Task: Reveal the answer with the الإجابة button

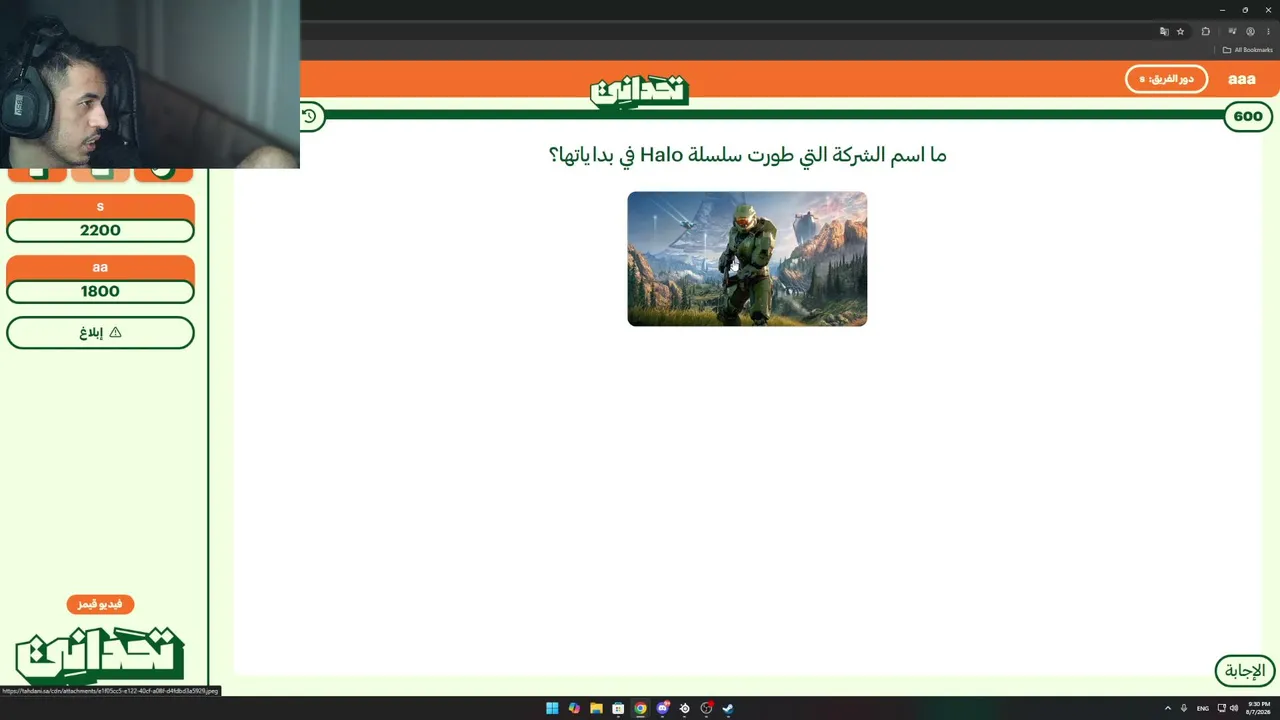Action: pyautogui.click(x=1245, y=670)
